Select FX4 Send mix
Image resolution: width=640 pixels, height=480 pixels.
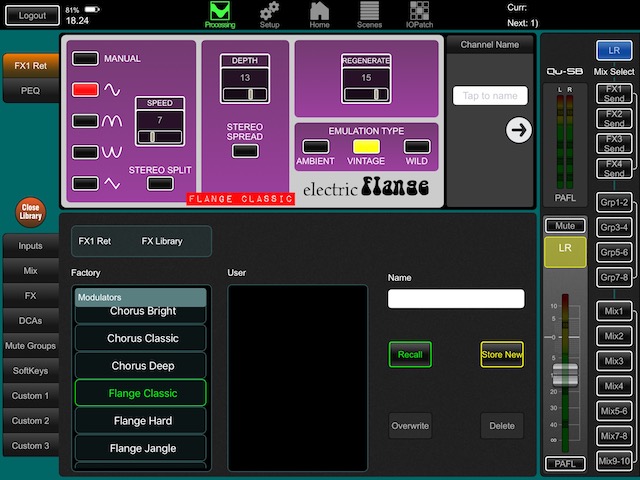(x=614, y=168)
